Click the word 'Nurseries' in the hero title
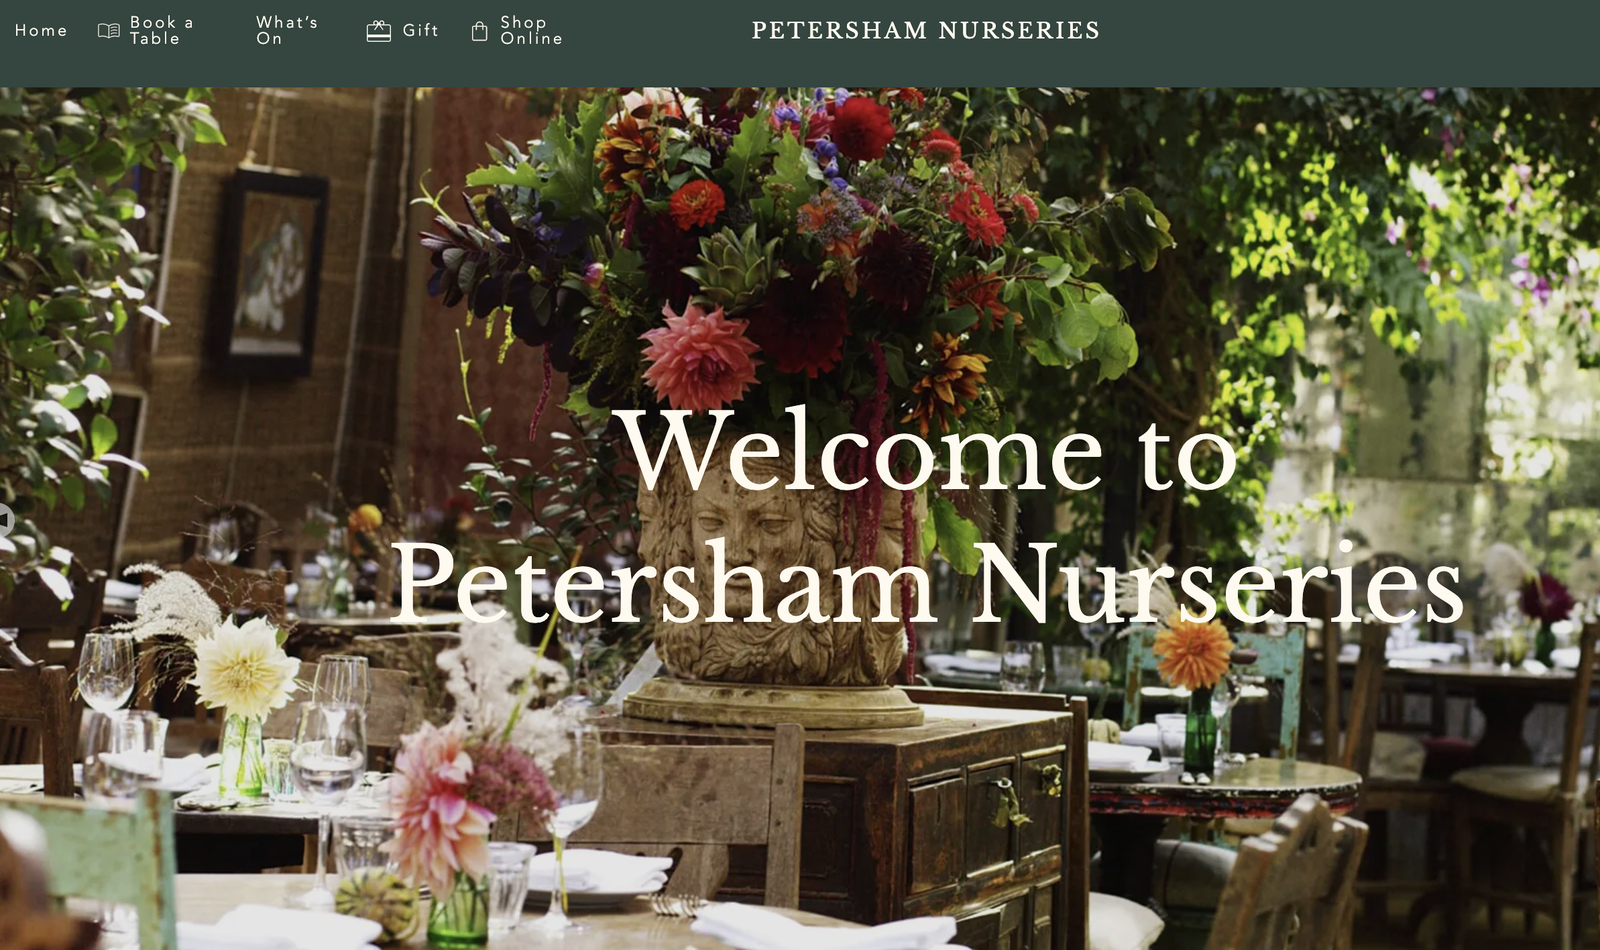This screenshot has height=950, width=1600. (x=1220, y=584)
